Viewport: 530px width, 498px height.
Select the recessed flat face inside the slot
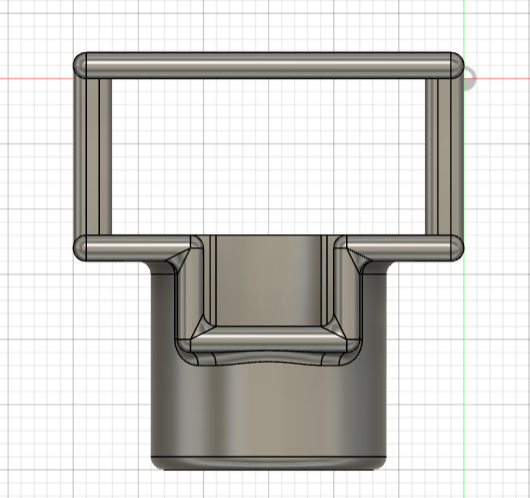pos(269,281)
